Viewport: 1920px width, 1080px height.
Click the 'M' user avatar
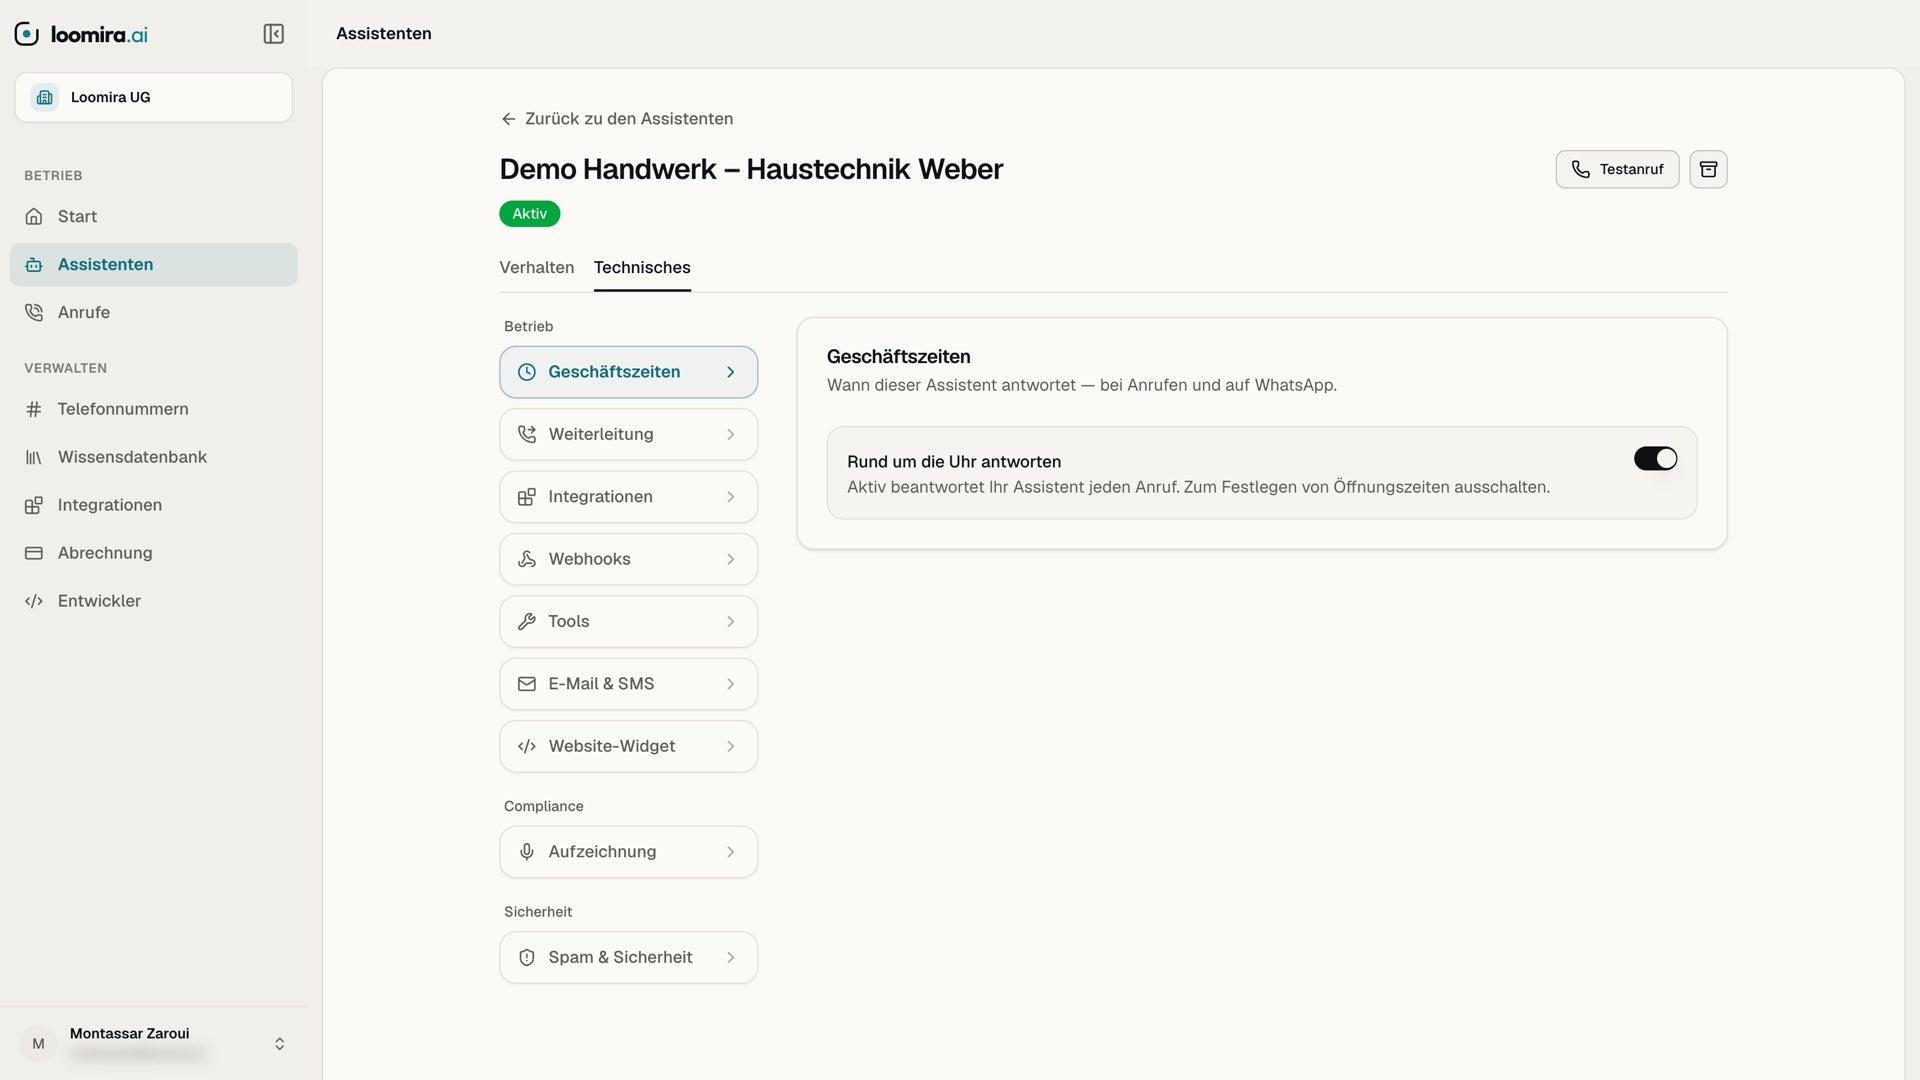click(x=38, y=1043)
